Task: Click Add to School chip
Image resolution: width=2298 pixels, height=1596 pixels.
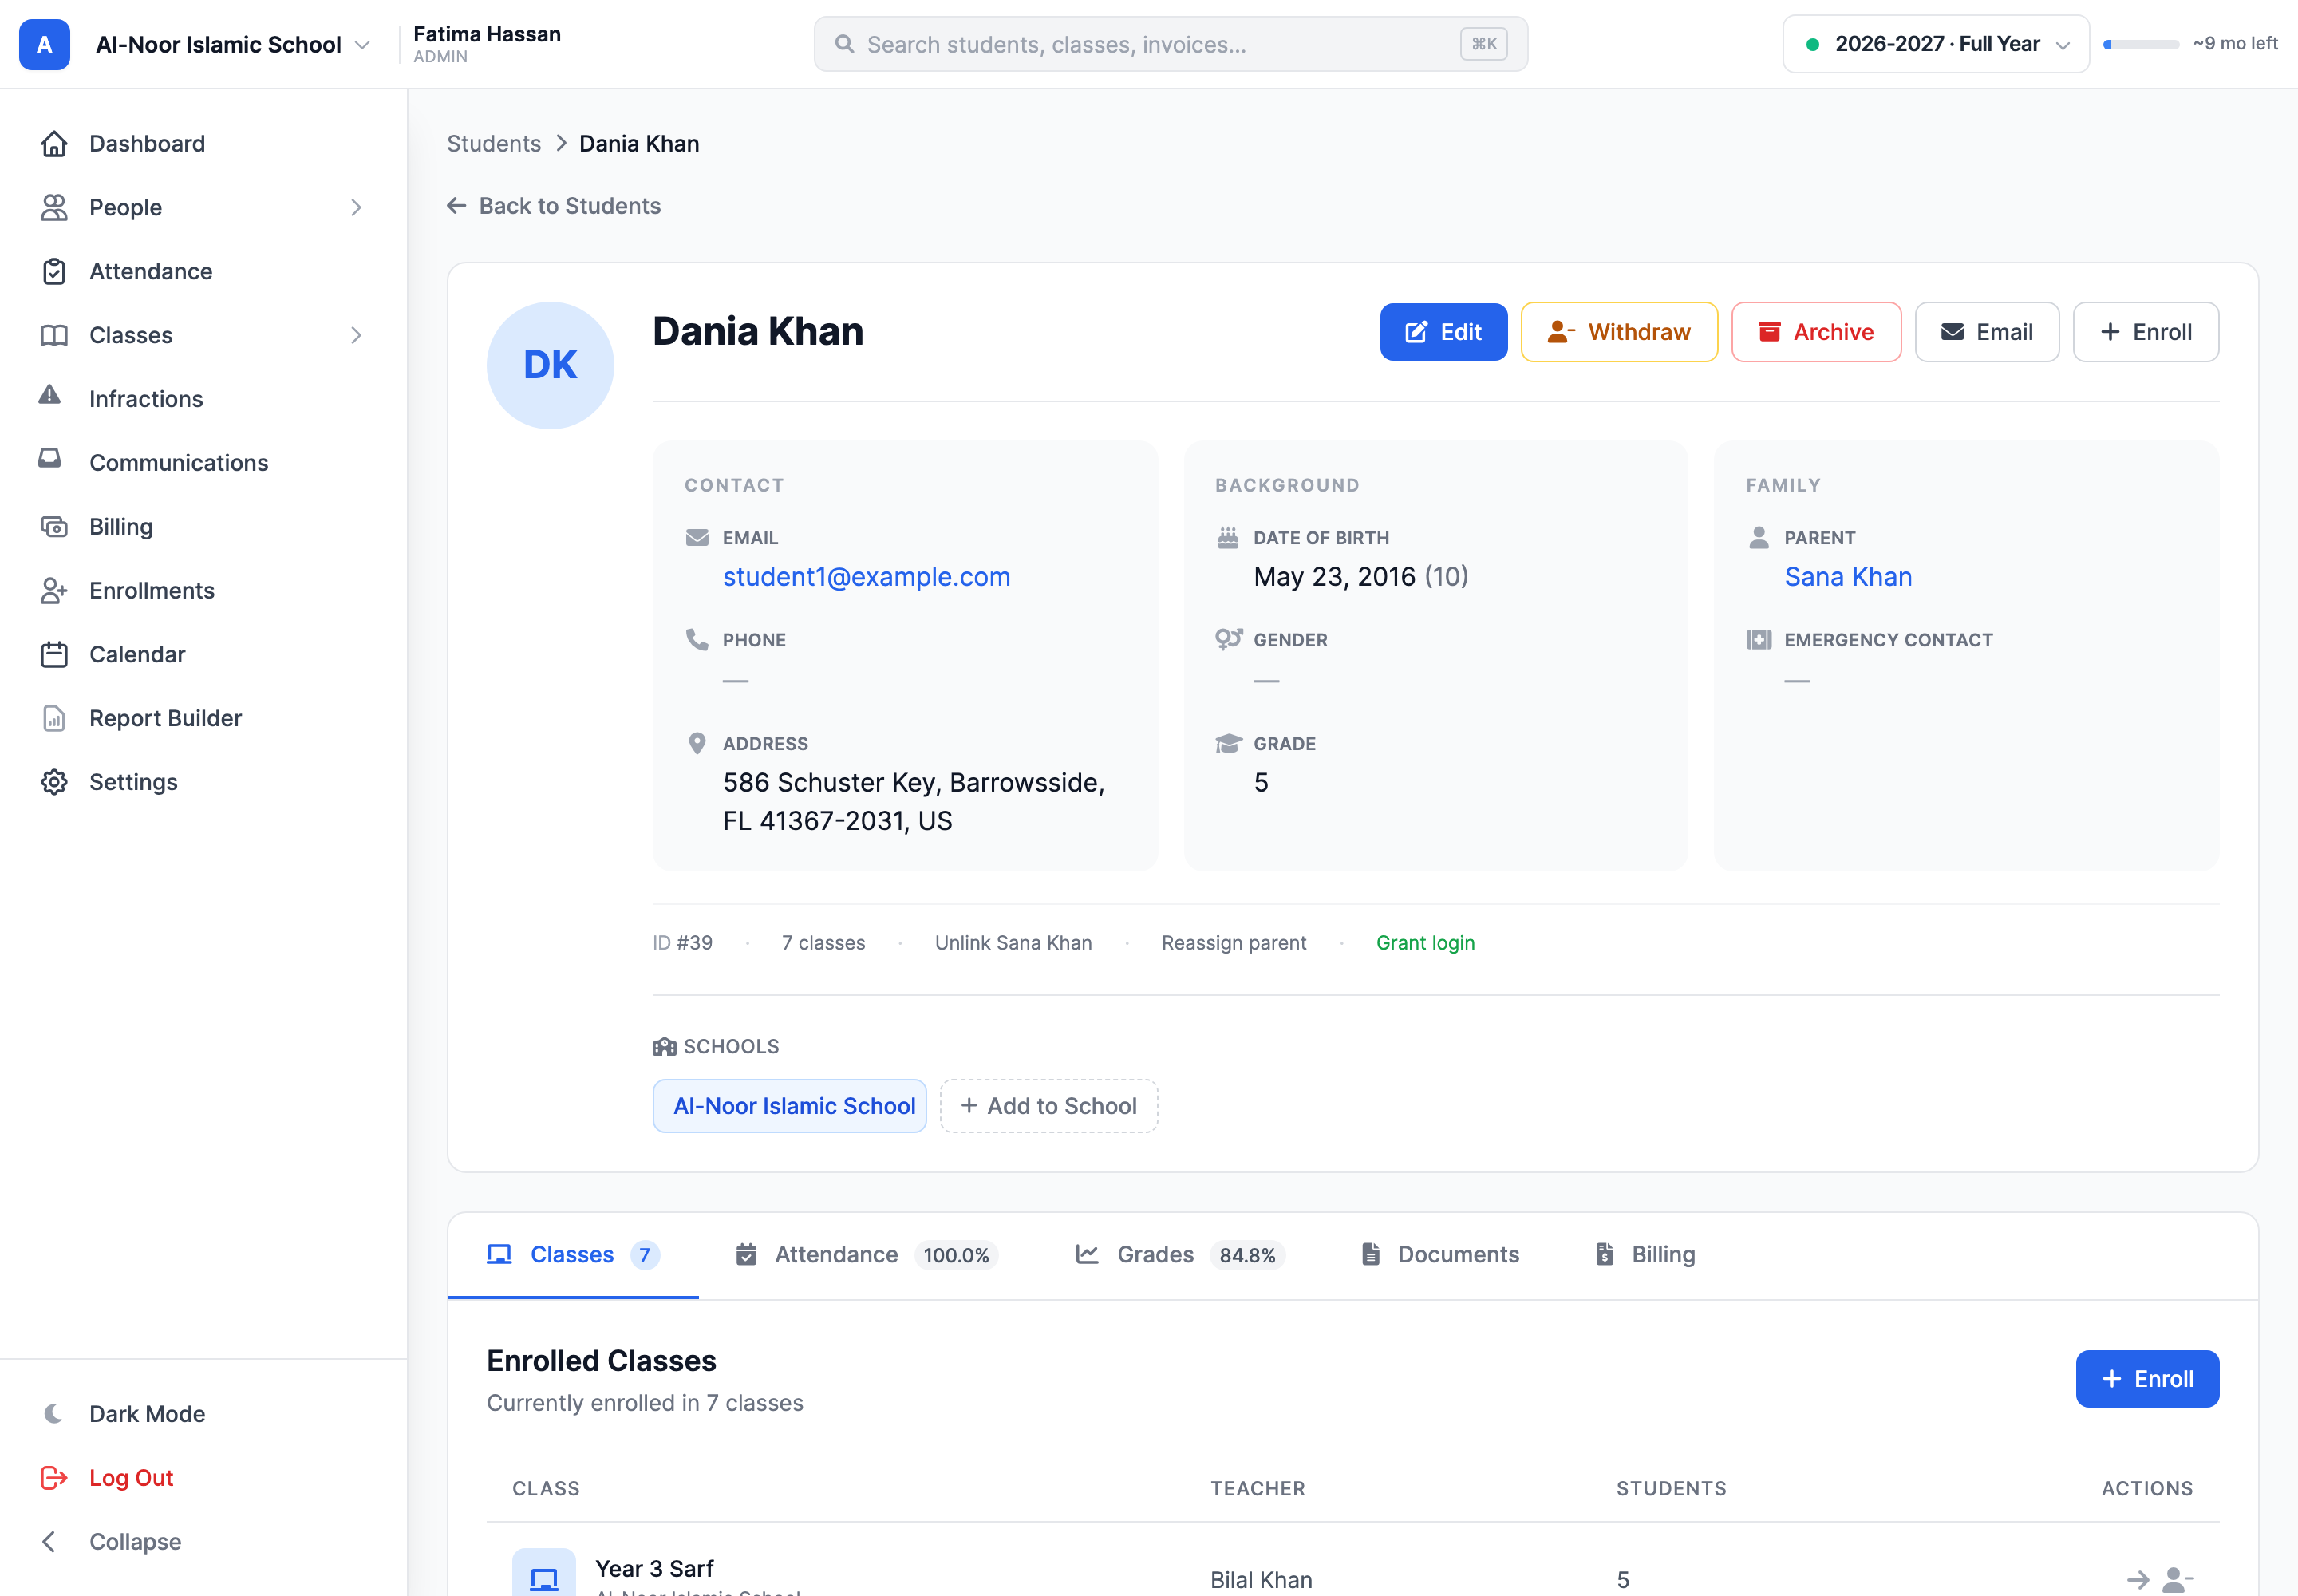Action: point(1049,1106)
